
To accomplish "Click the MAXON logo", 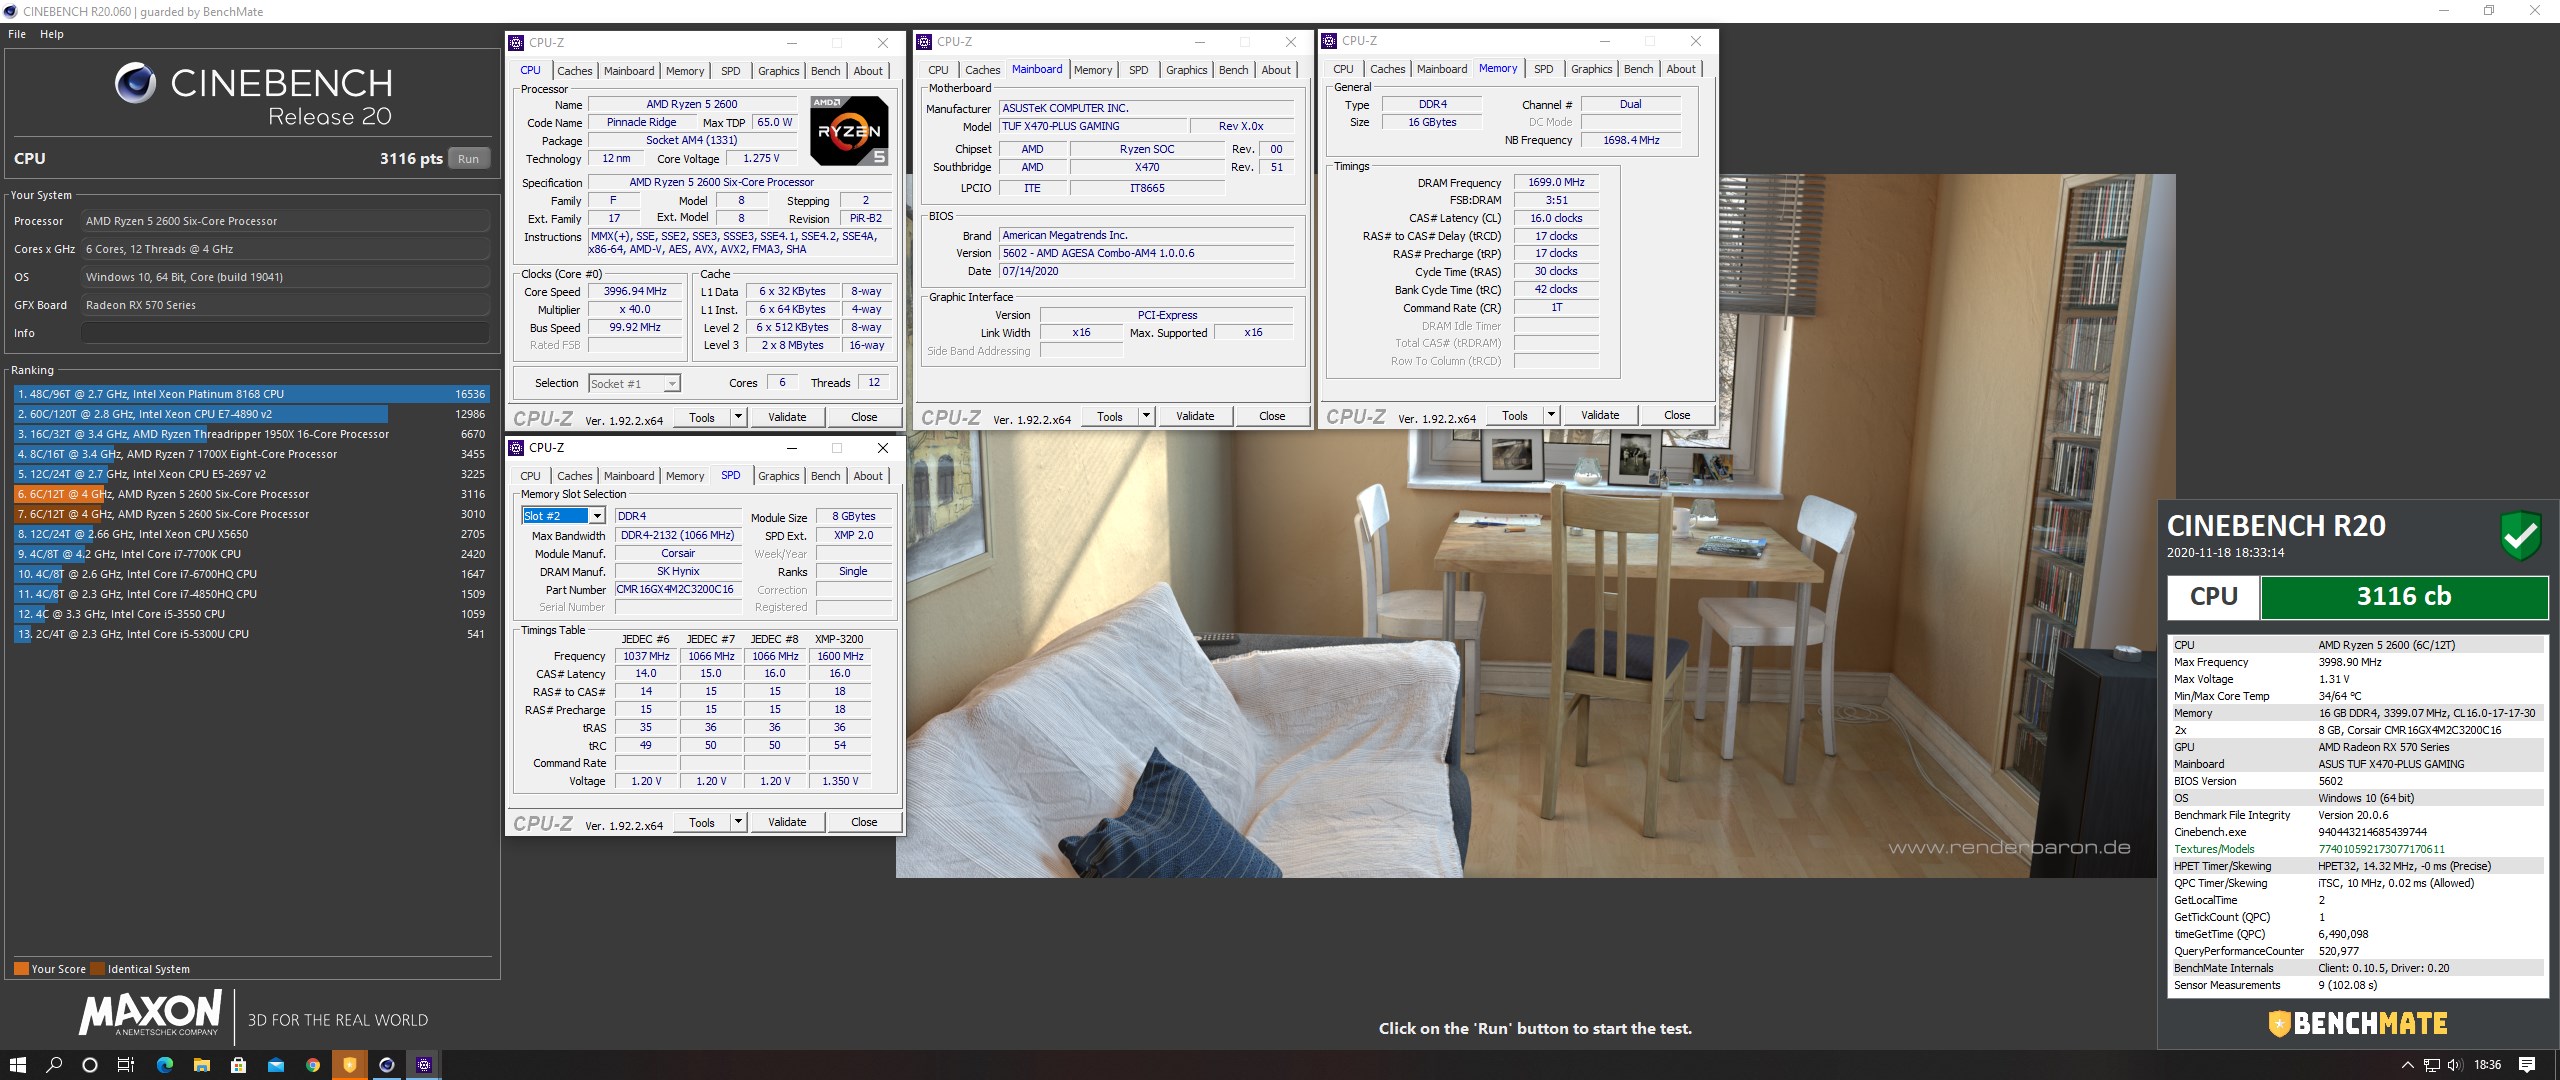I will 151,1013.
